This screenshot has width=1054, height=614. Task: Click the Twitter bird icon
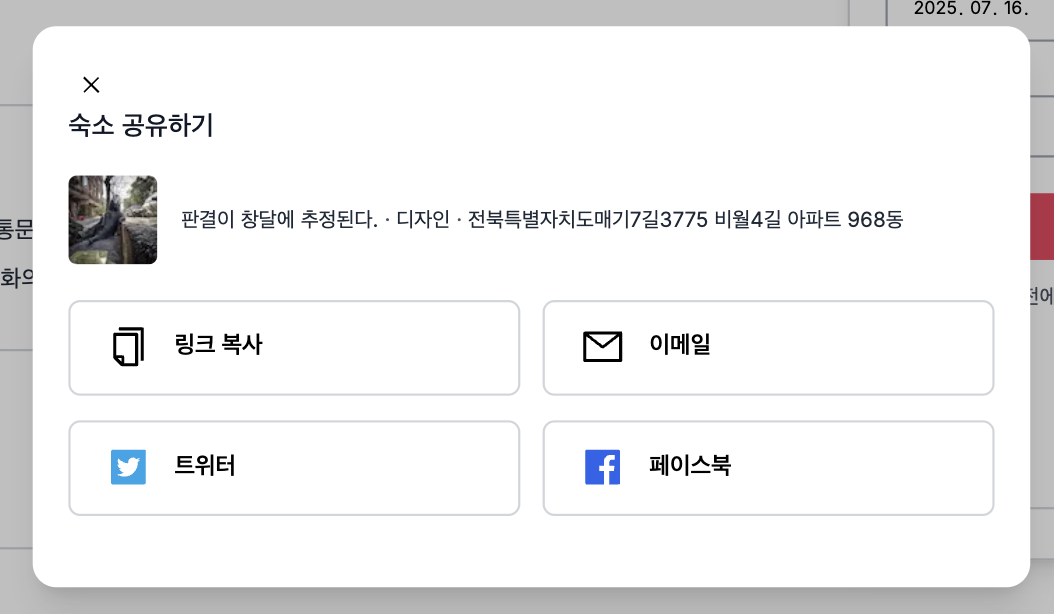pyautogui.click(x=128, y=467)
